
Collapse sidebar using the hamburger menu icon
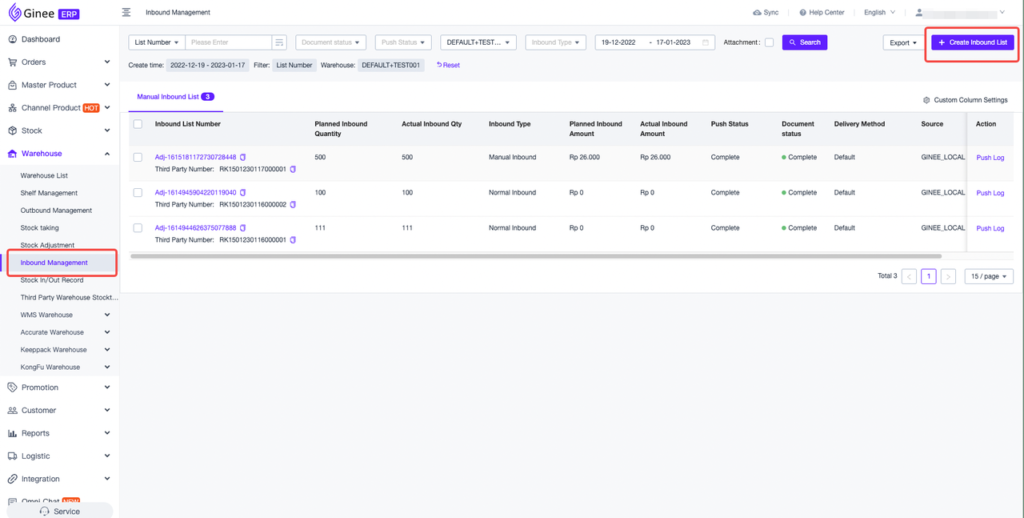coord(126,12)
